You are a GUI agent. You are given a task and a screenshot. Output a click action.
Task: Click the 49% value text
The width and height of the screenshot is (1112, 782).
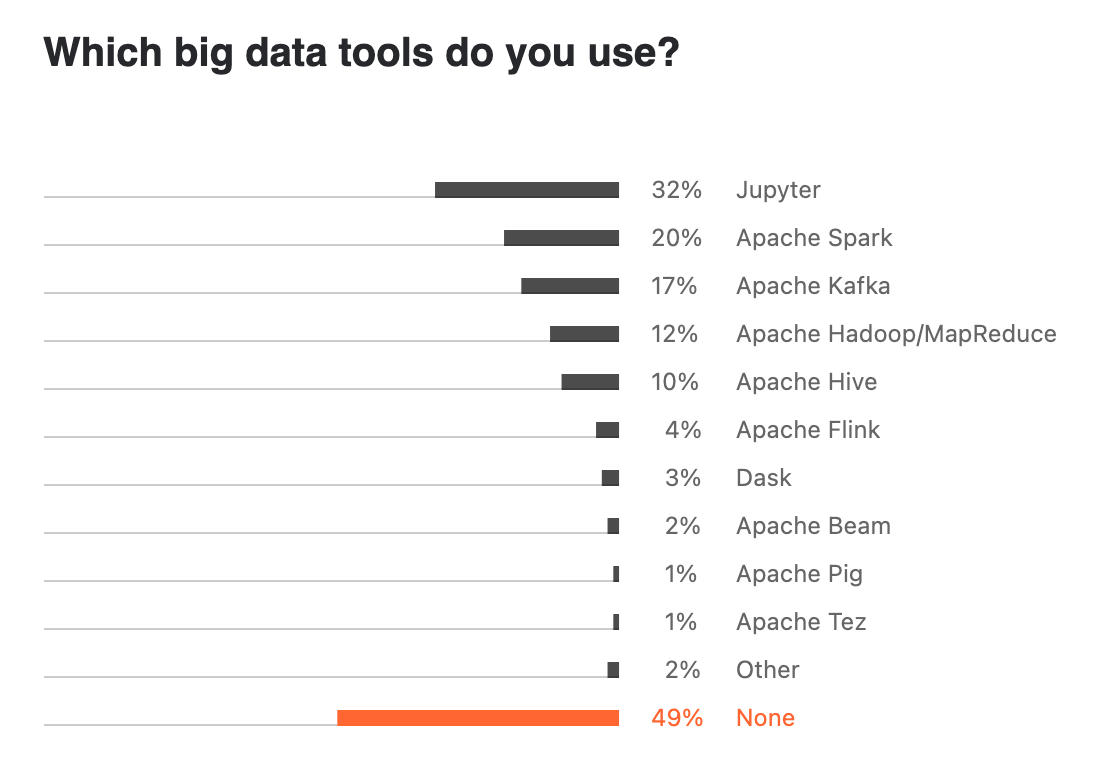tap(677, 717)
